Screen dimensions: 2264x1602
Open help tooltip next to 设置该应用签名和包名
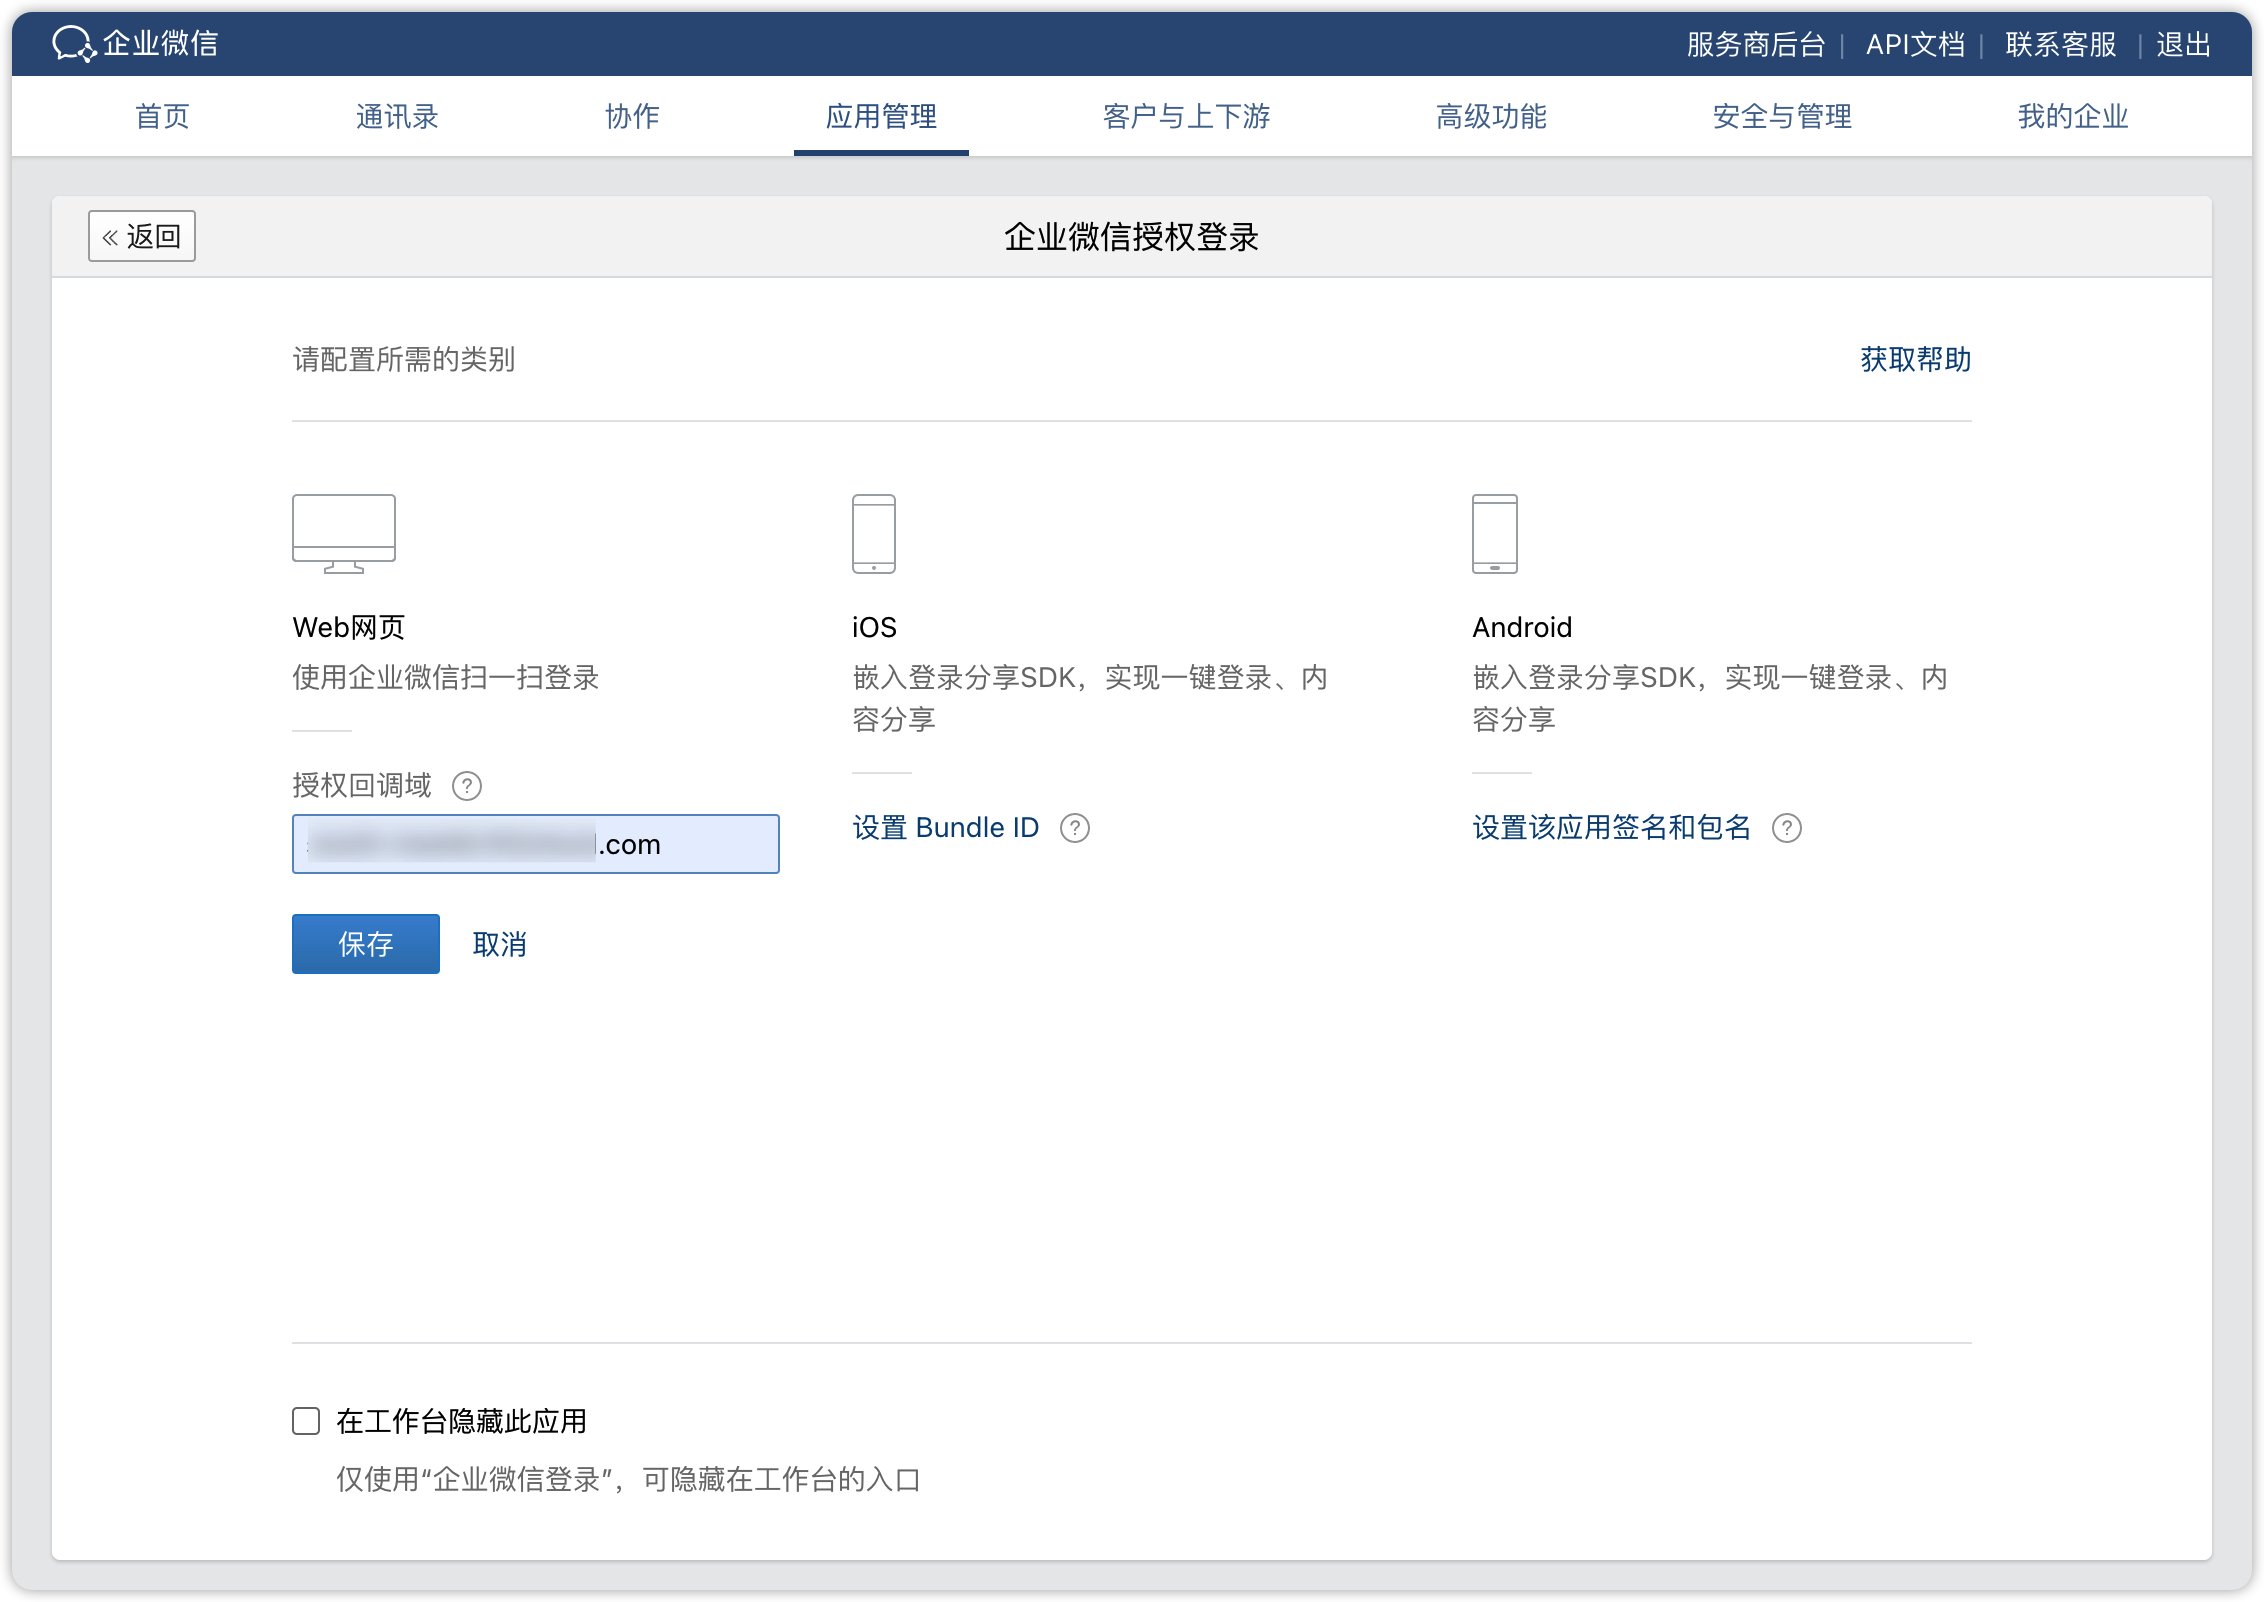coord(1786,828)
